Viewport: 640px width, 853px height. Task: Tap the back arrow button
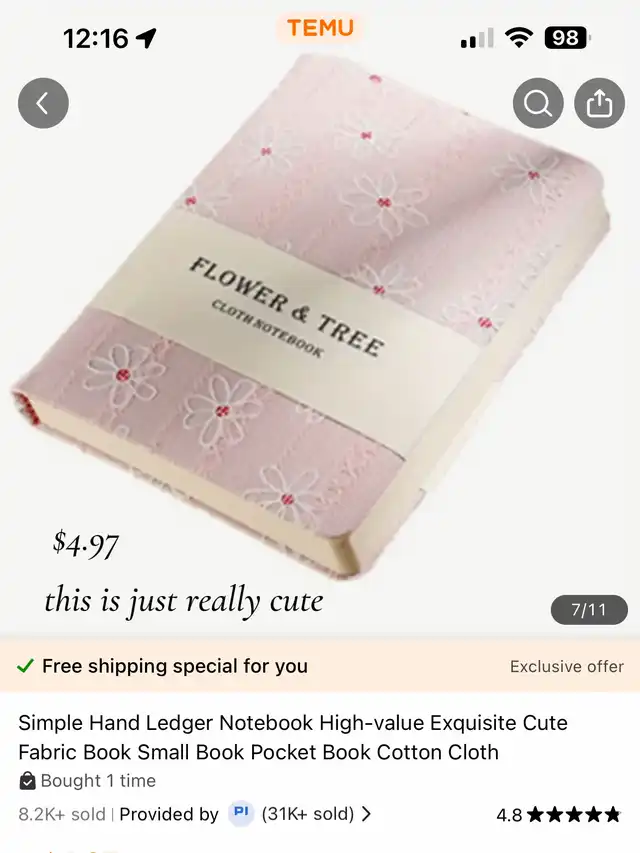43,103
